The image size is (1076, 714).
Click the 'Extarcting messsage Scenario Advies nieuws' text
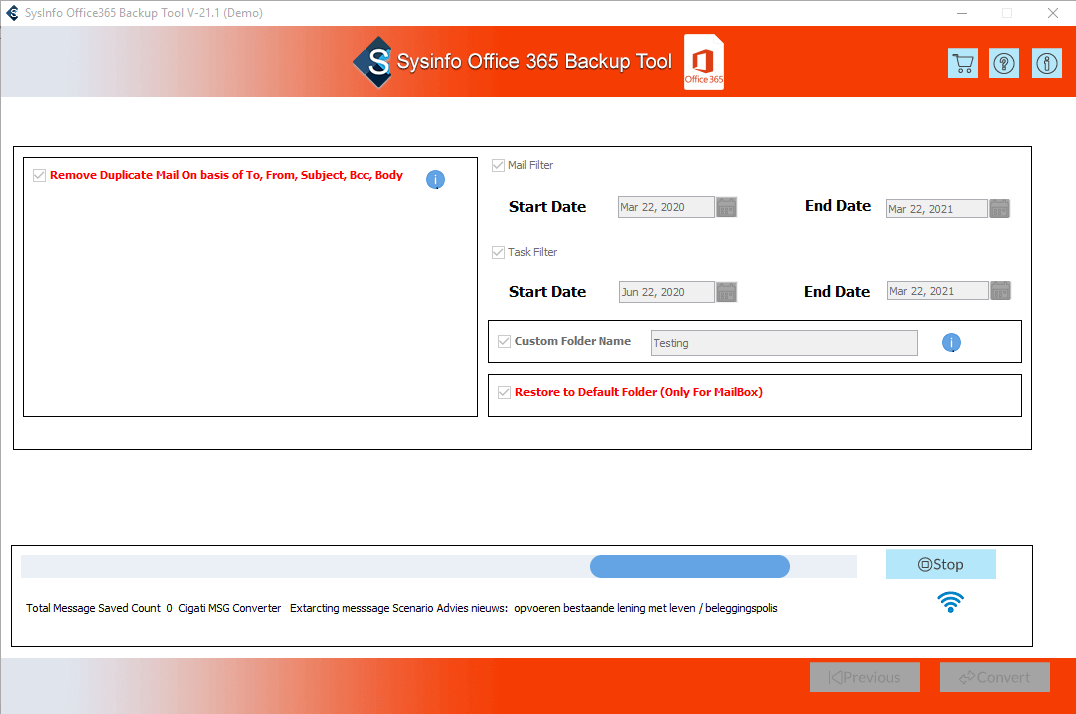click(x=399, y=608)
